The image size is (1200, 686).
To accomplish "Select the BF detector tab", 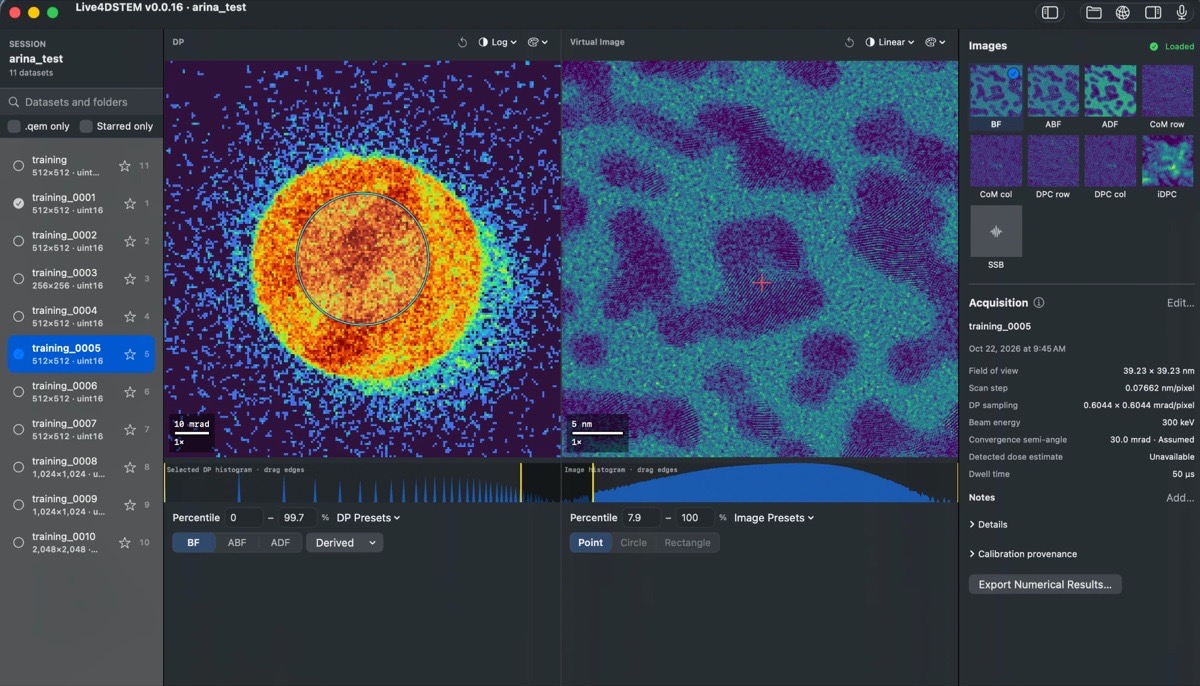I will 194,543.
